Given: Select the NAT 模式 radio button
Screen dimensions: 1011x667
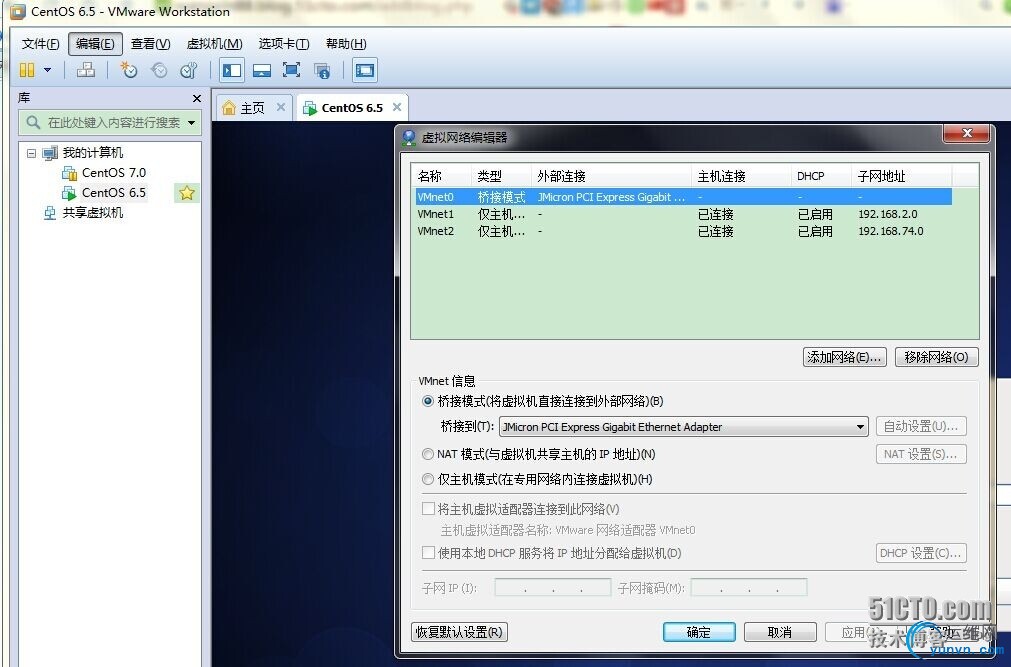Looking at the screenshot, I should [x=427, y=454].
